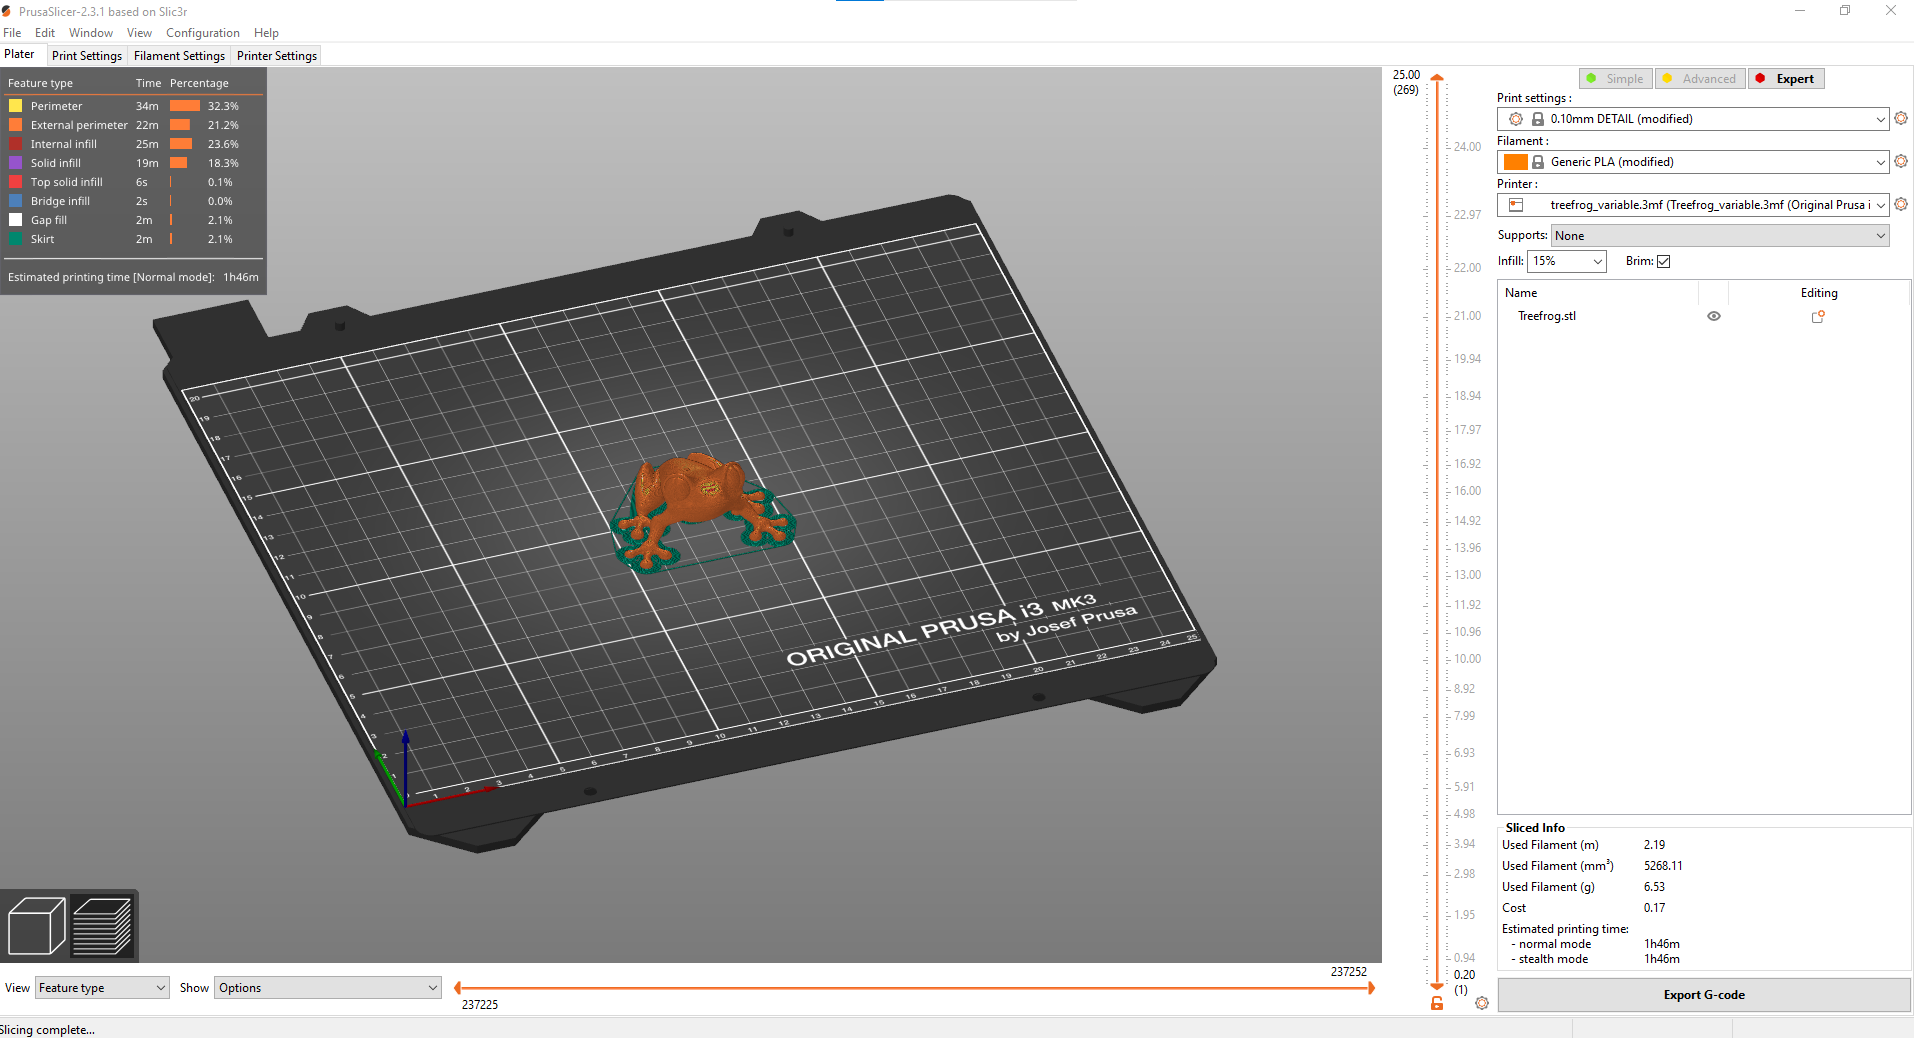Switch to the Print Settings tab

pyautogui.click(x=87, y=56)
